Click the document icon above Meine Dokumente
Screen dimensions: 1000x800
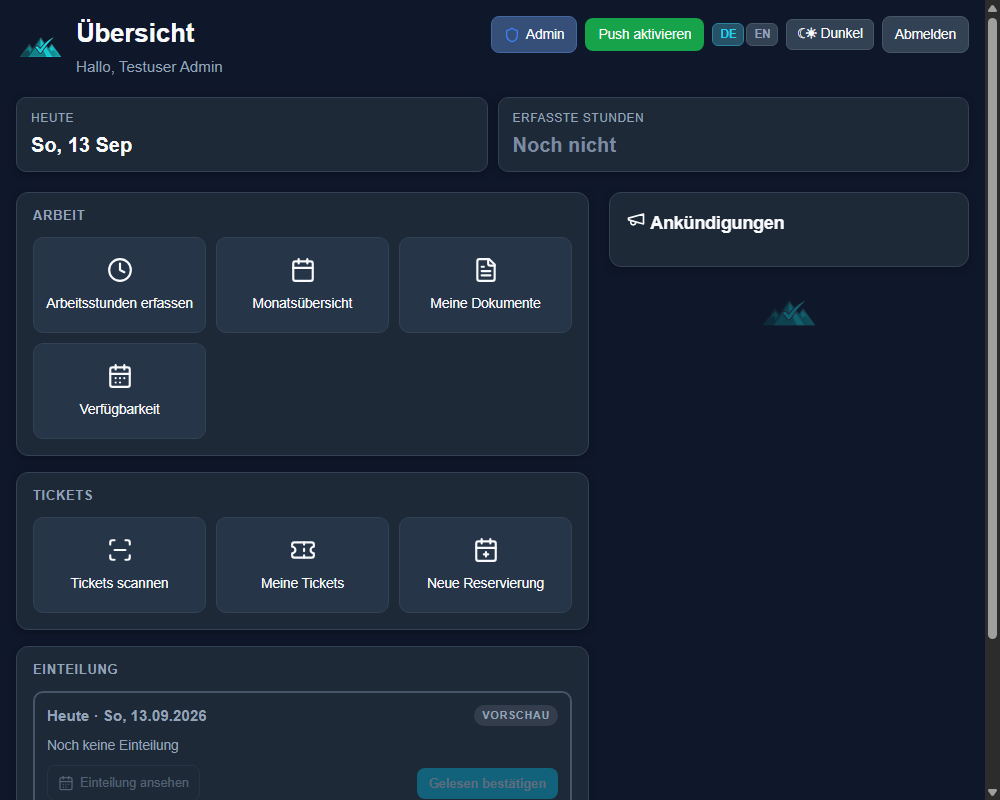pyautogui.click(x=485, y=270)
